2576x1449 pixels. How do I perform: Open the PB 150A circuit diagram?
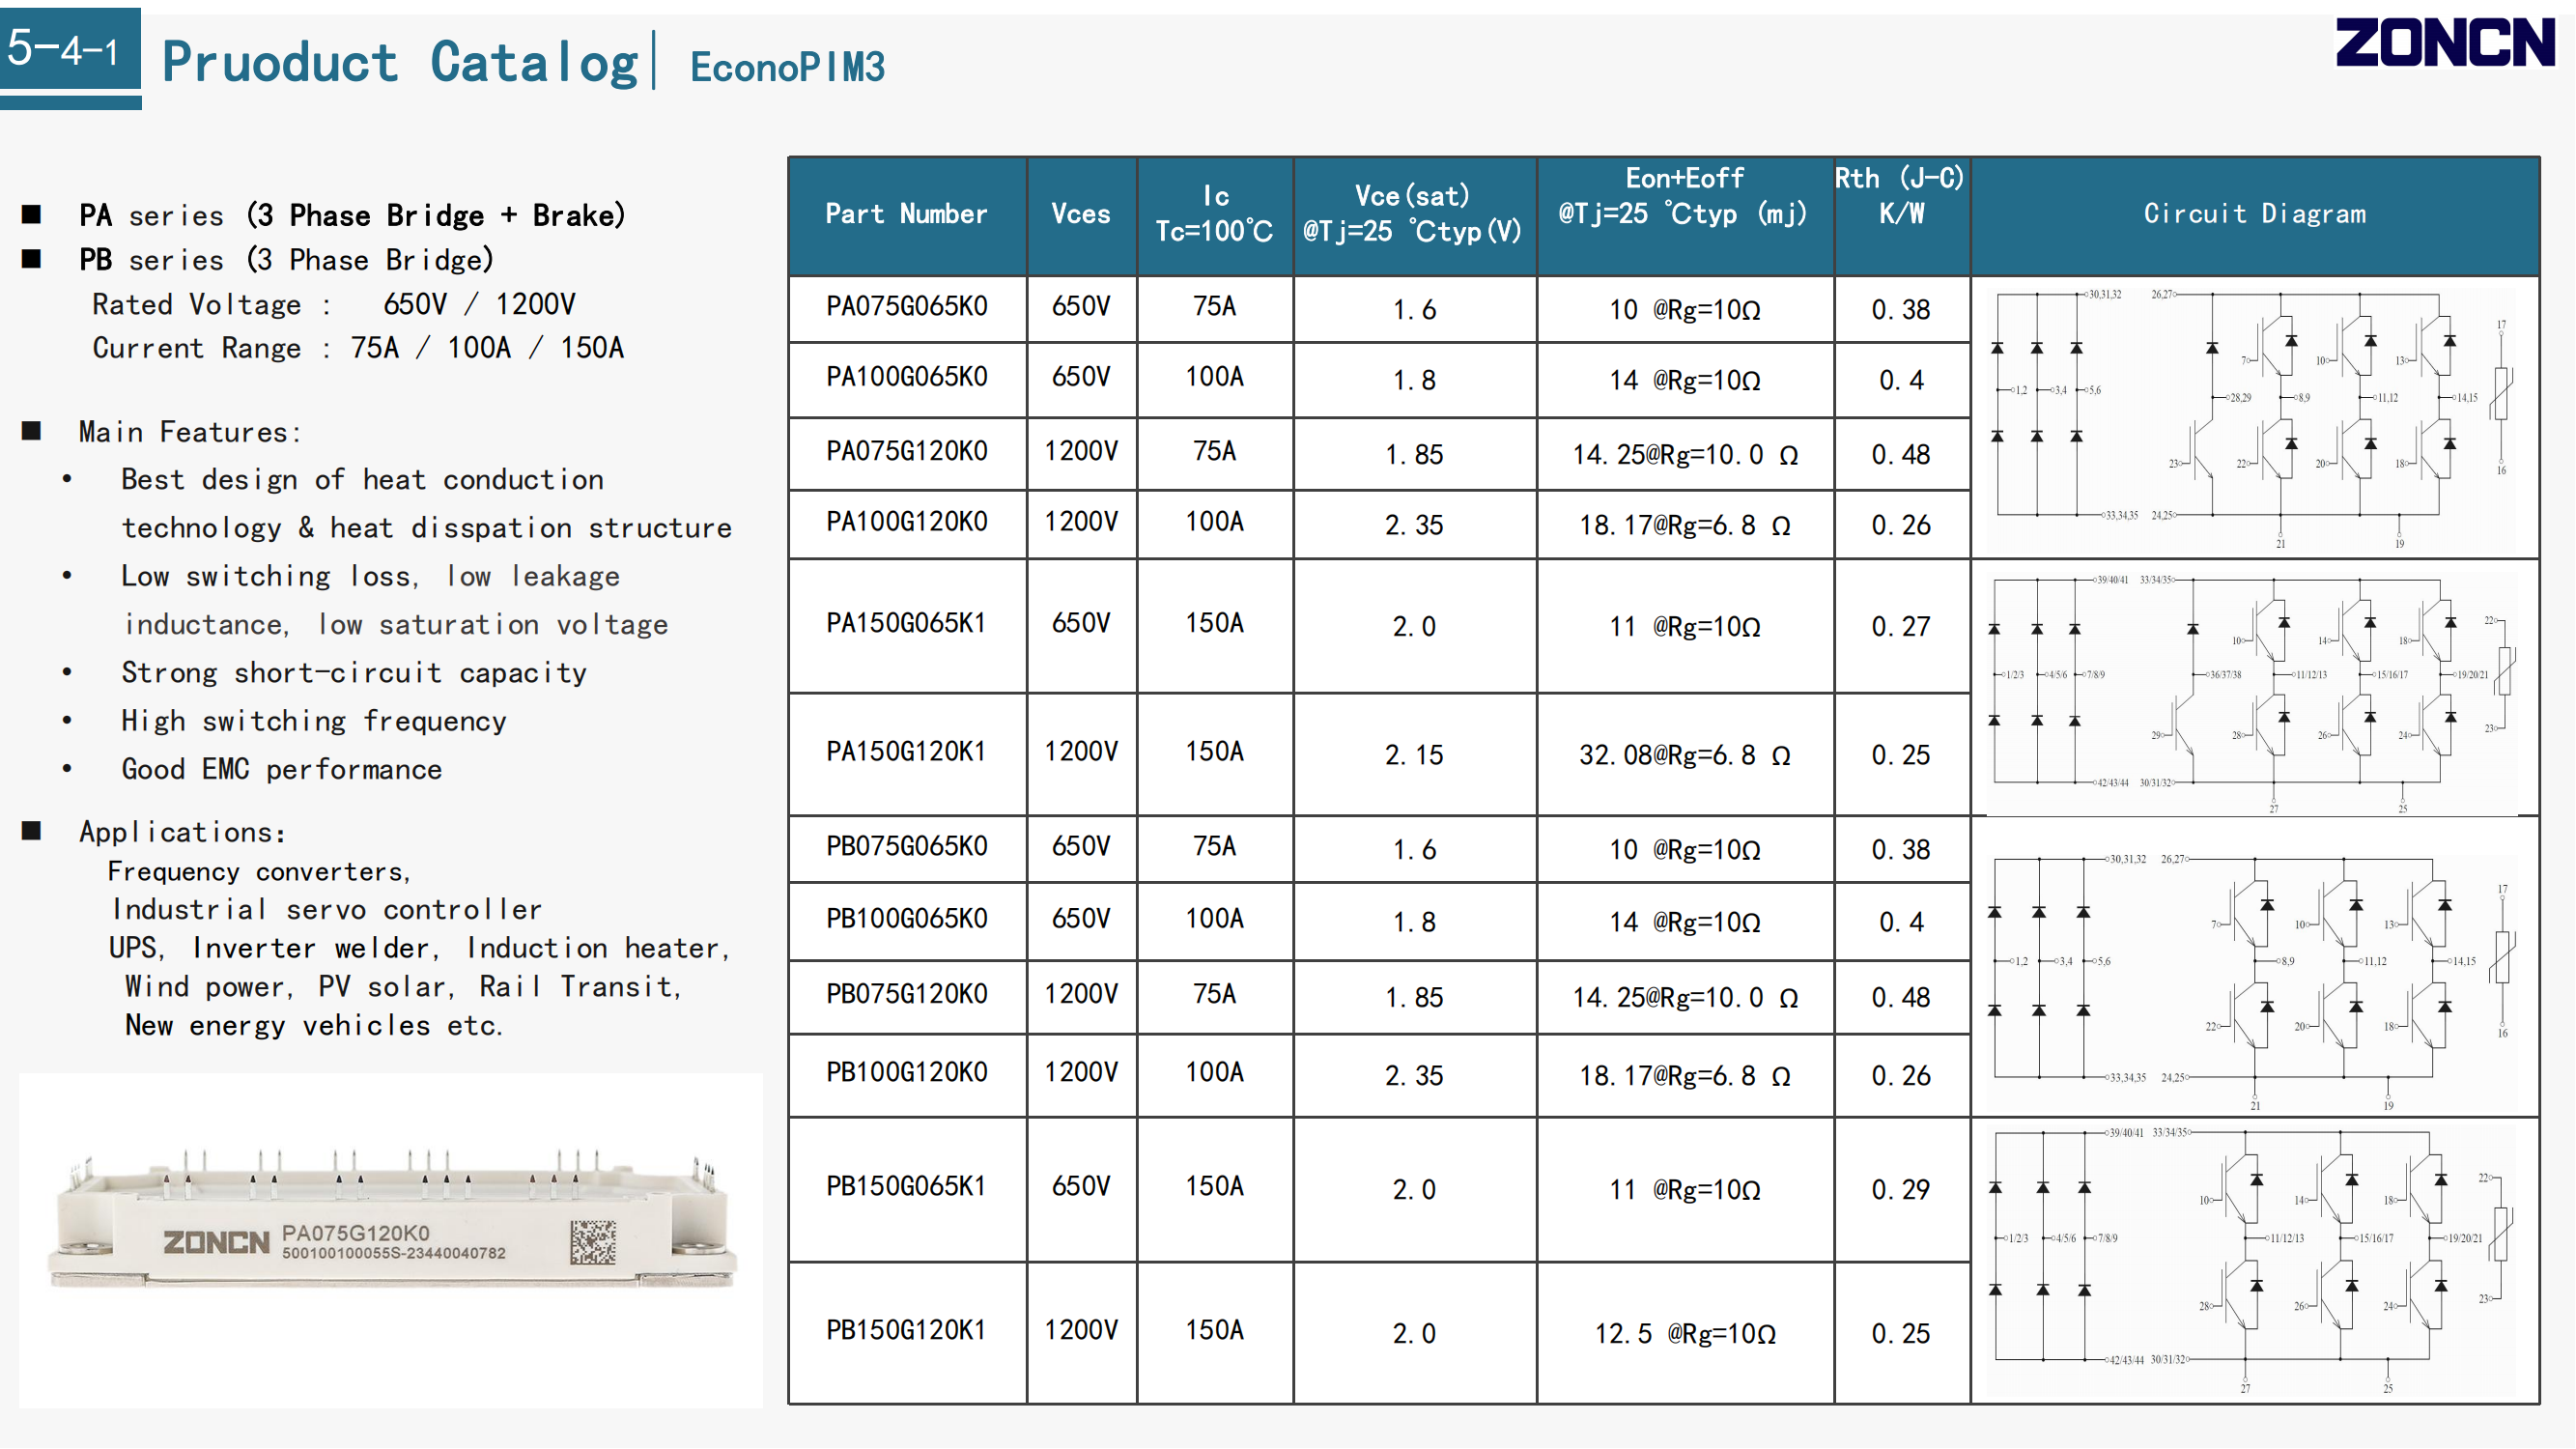[2254, 1259]
